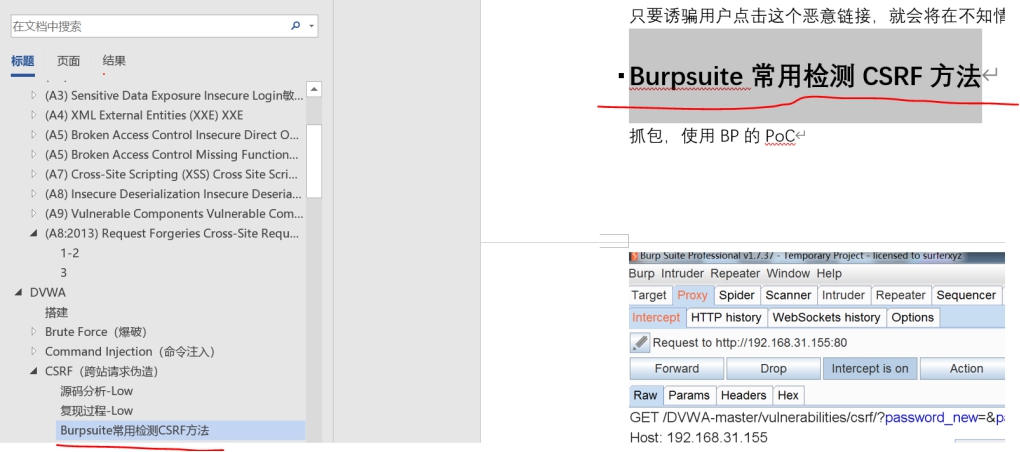Switch to the Repeater tab in Burp Suite
This screenshot has height=452, width=1020.
[x=900, y=295]
